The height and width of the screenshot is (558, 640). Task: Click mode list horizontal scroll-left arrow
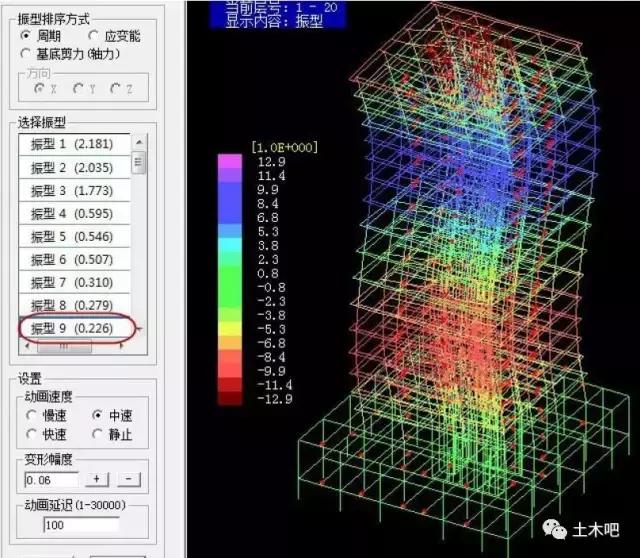click(x=28, y=347)
